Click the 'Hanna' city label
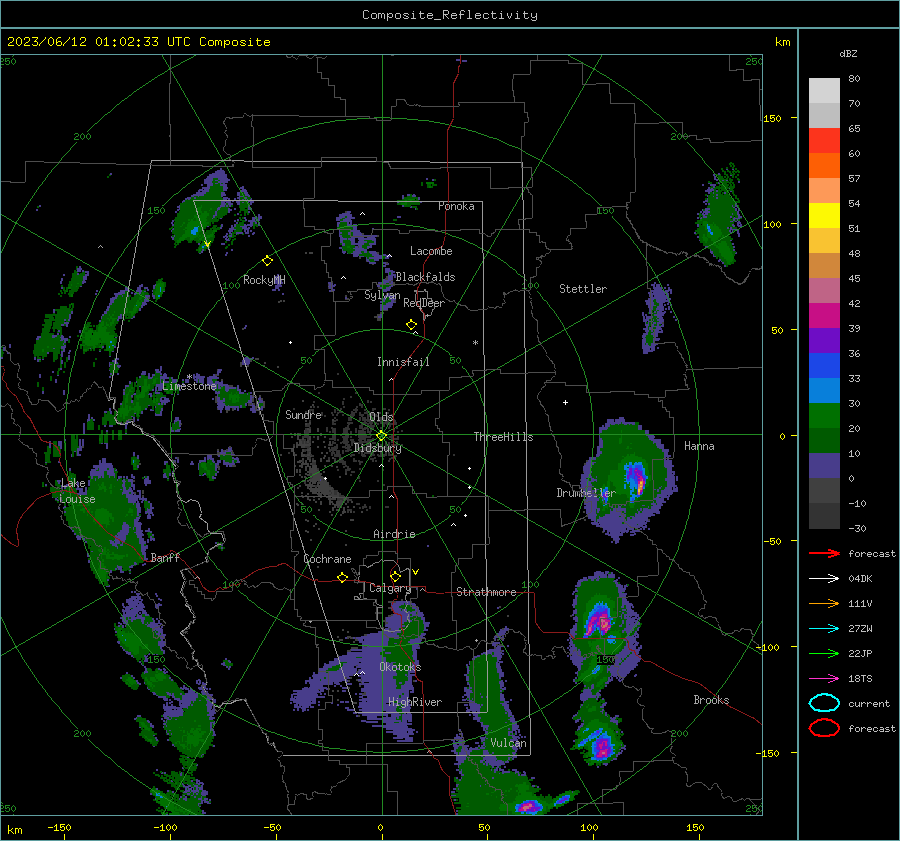900x841 pixels. click(x=699, y=446)
